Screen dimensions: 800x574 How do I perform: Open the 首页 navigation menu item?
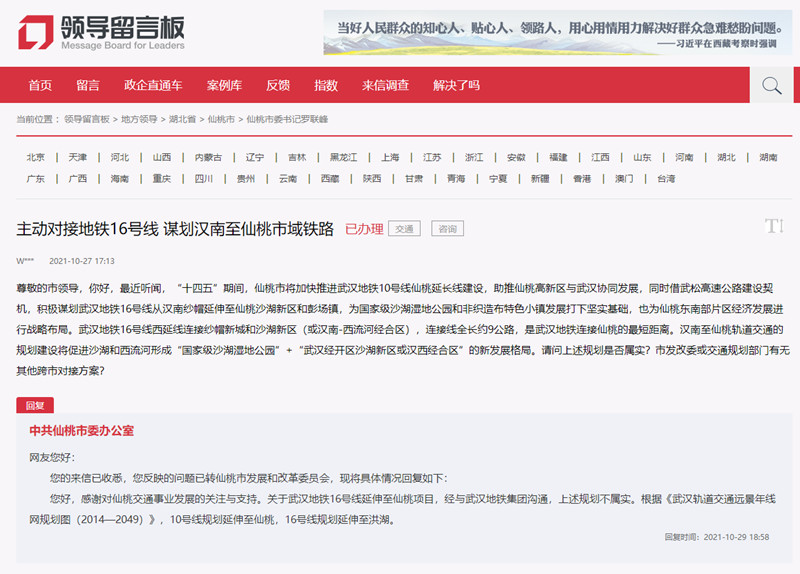40,85
